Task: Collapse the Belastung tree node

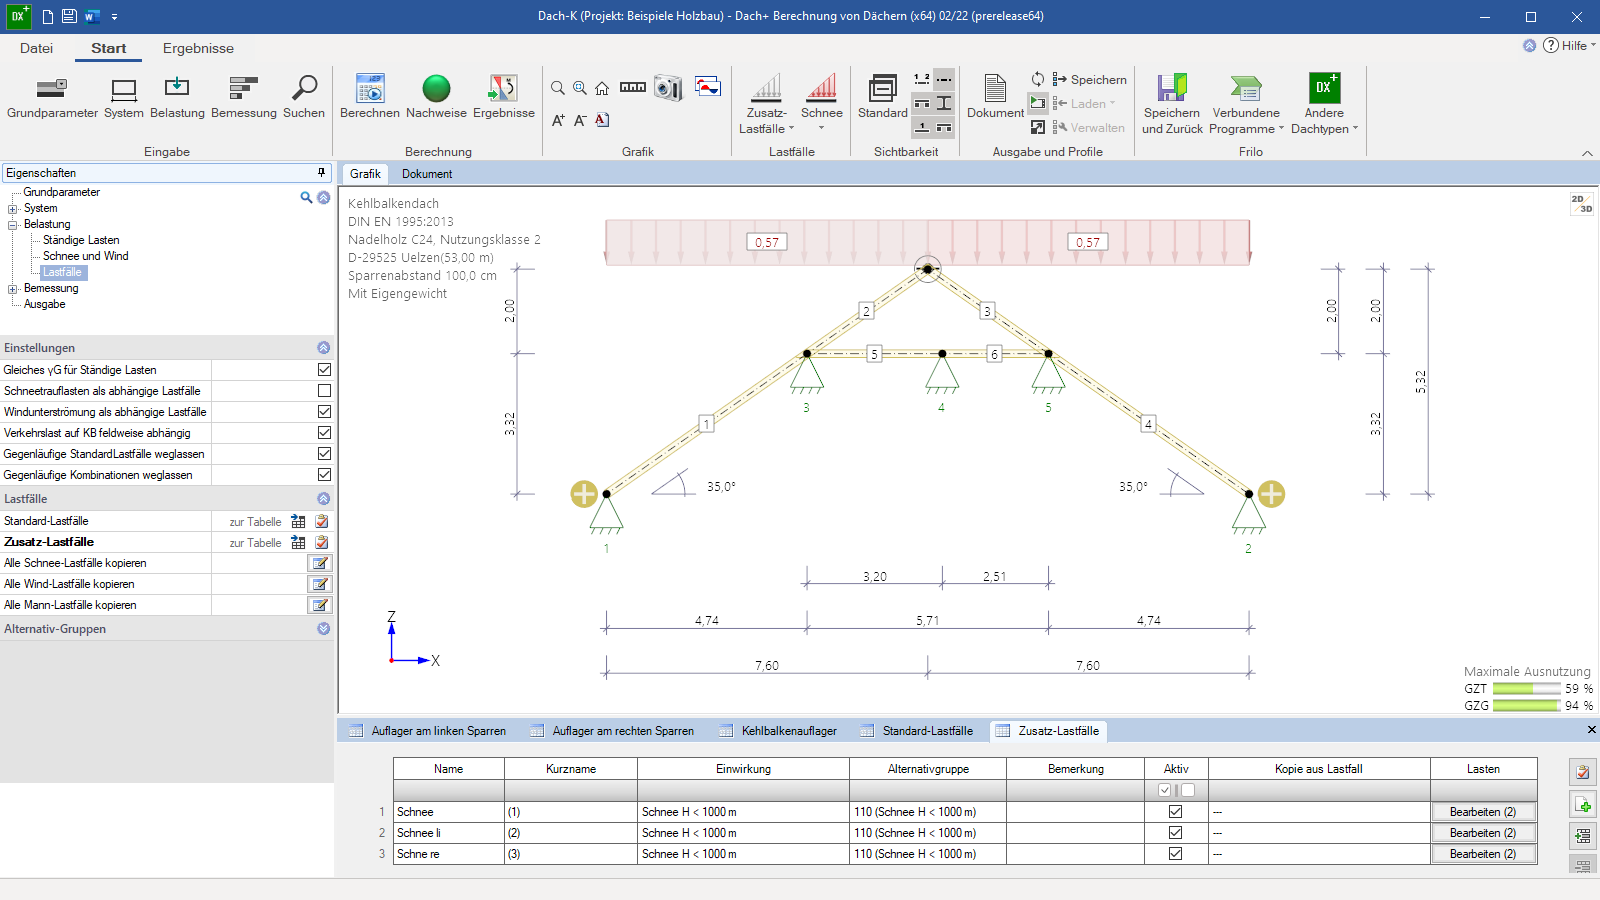Action: [13, 225]
